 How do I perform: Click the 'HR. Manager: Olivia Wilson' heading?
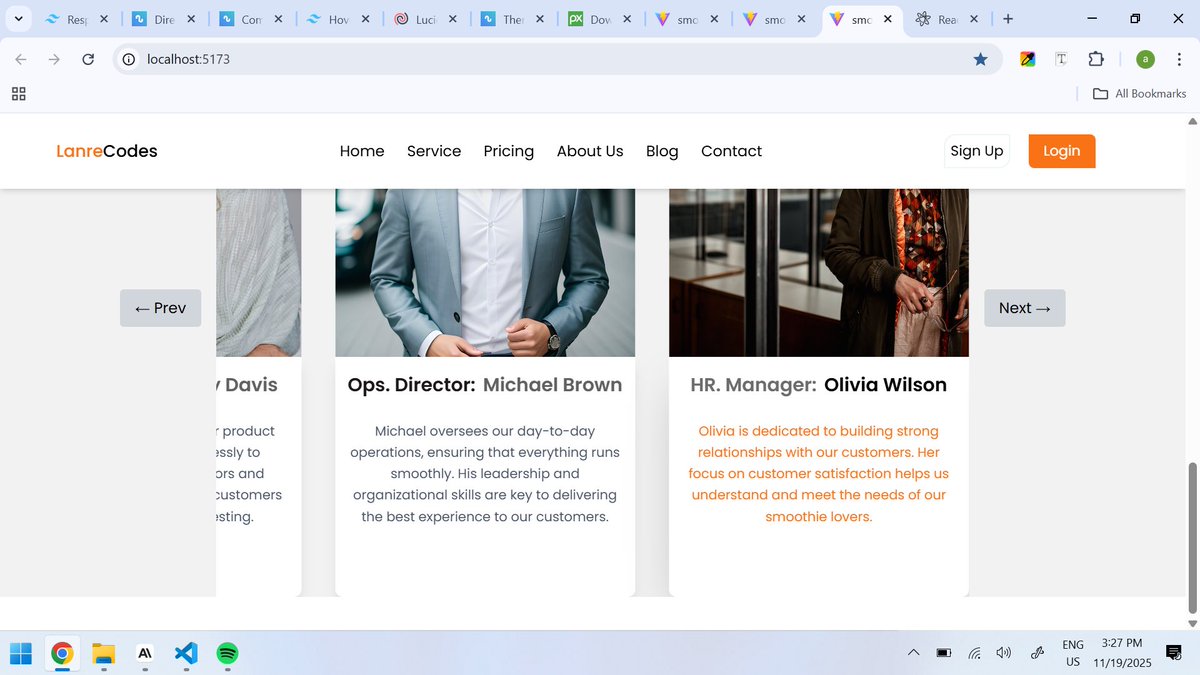pyautogui.click(x=819, y=385)
